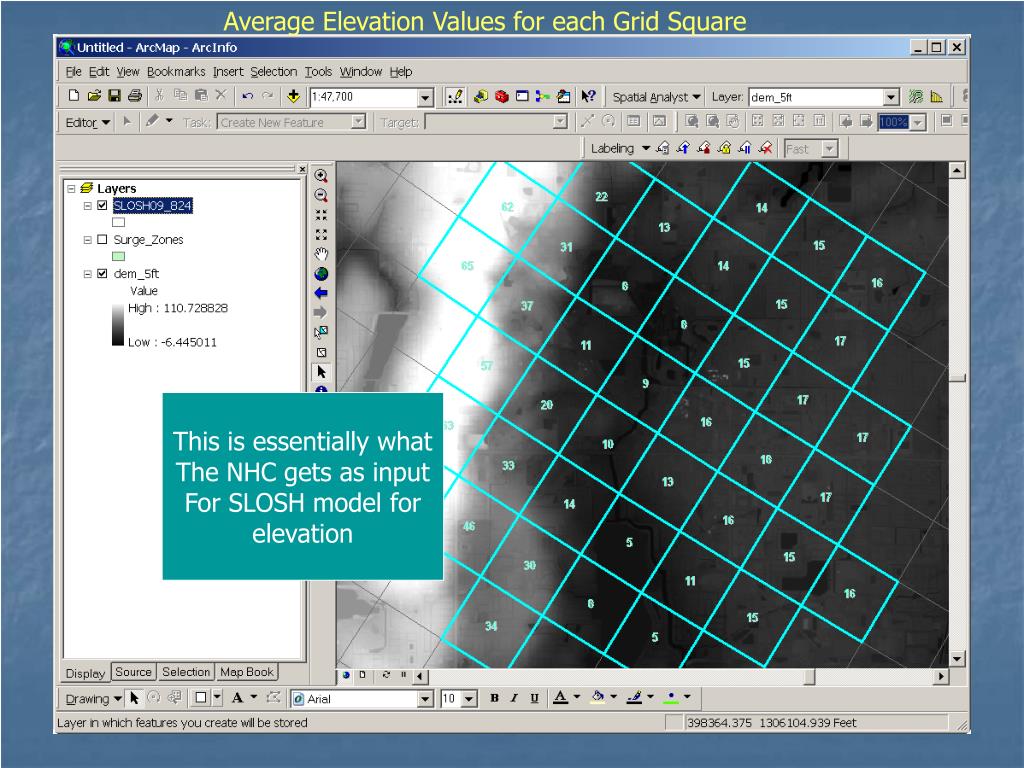Show the Command Line window icon
This screenshot has width=1024, height=768.
coord(522,96)
